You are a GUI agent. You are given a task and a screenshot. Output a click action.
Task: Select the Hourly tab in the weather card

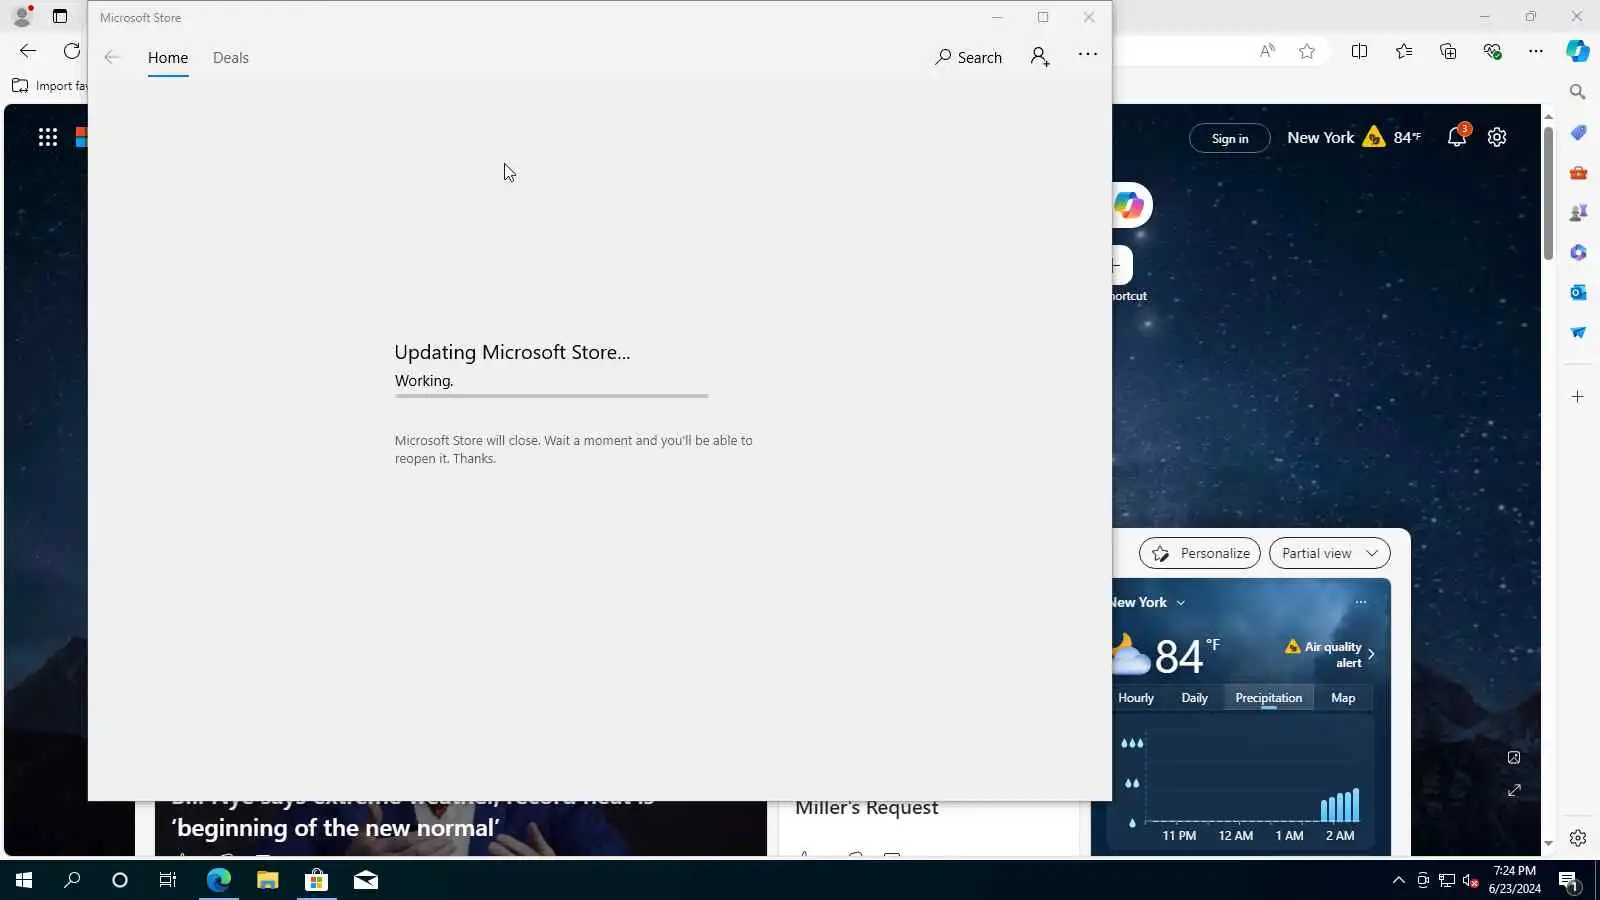coord(1136,698)
